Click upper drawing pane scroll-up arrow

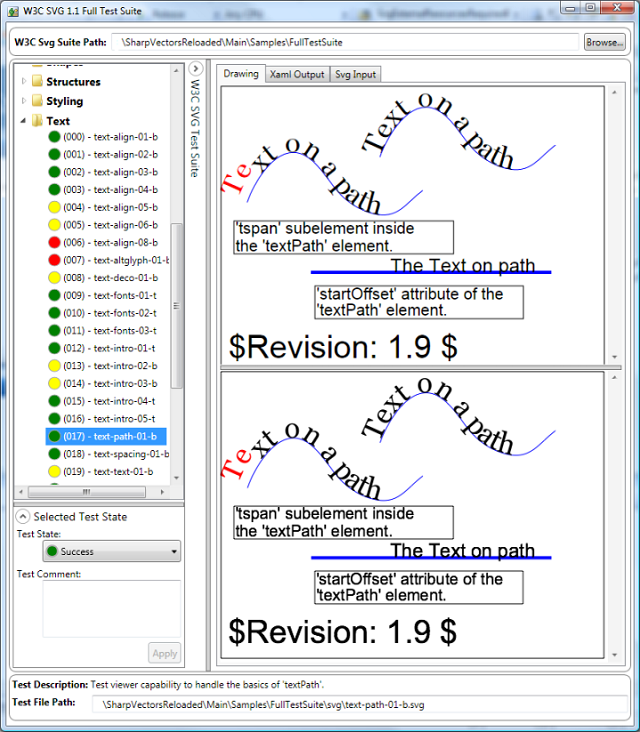coord(614,92)
